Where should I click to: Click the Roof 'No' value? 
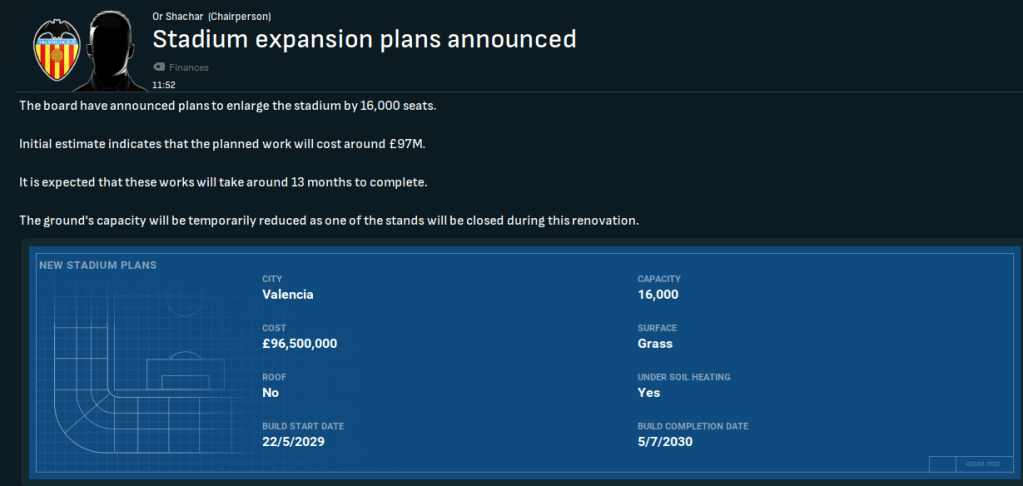[271, 393]
